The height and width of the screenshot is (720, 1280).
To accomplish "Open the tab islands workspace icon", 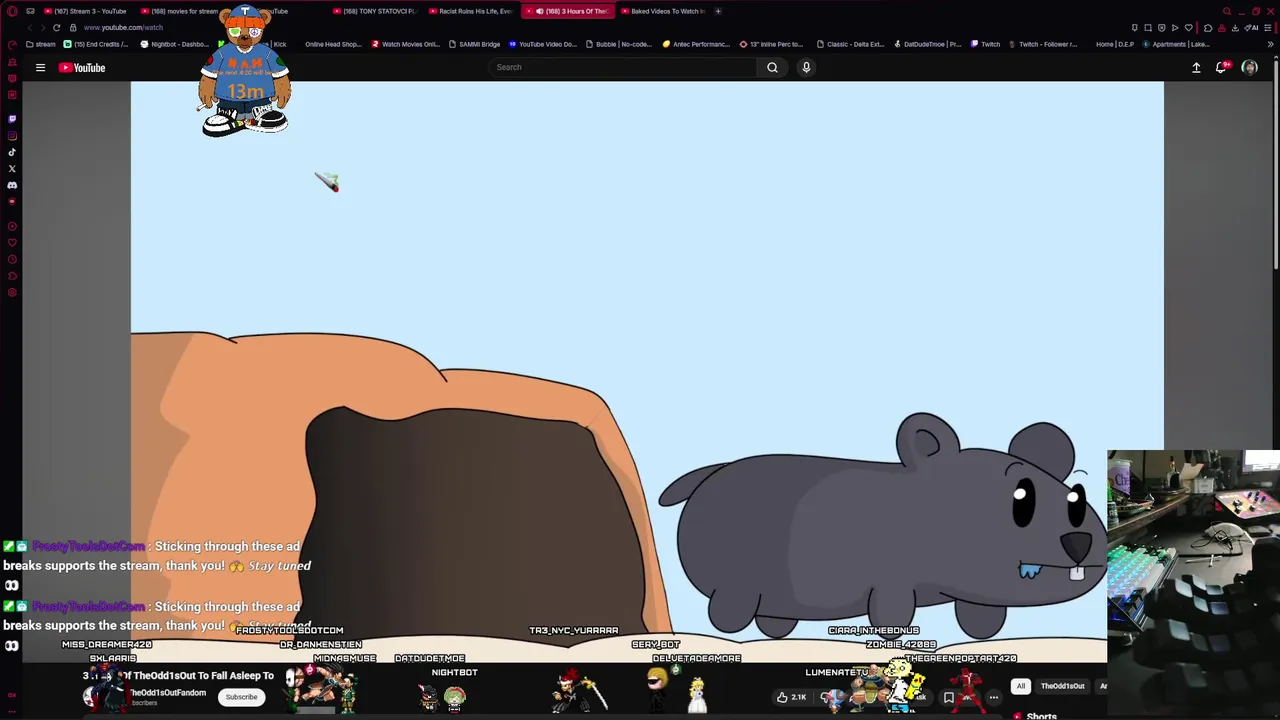I will (x=30, y=11).
